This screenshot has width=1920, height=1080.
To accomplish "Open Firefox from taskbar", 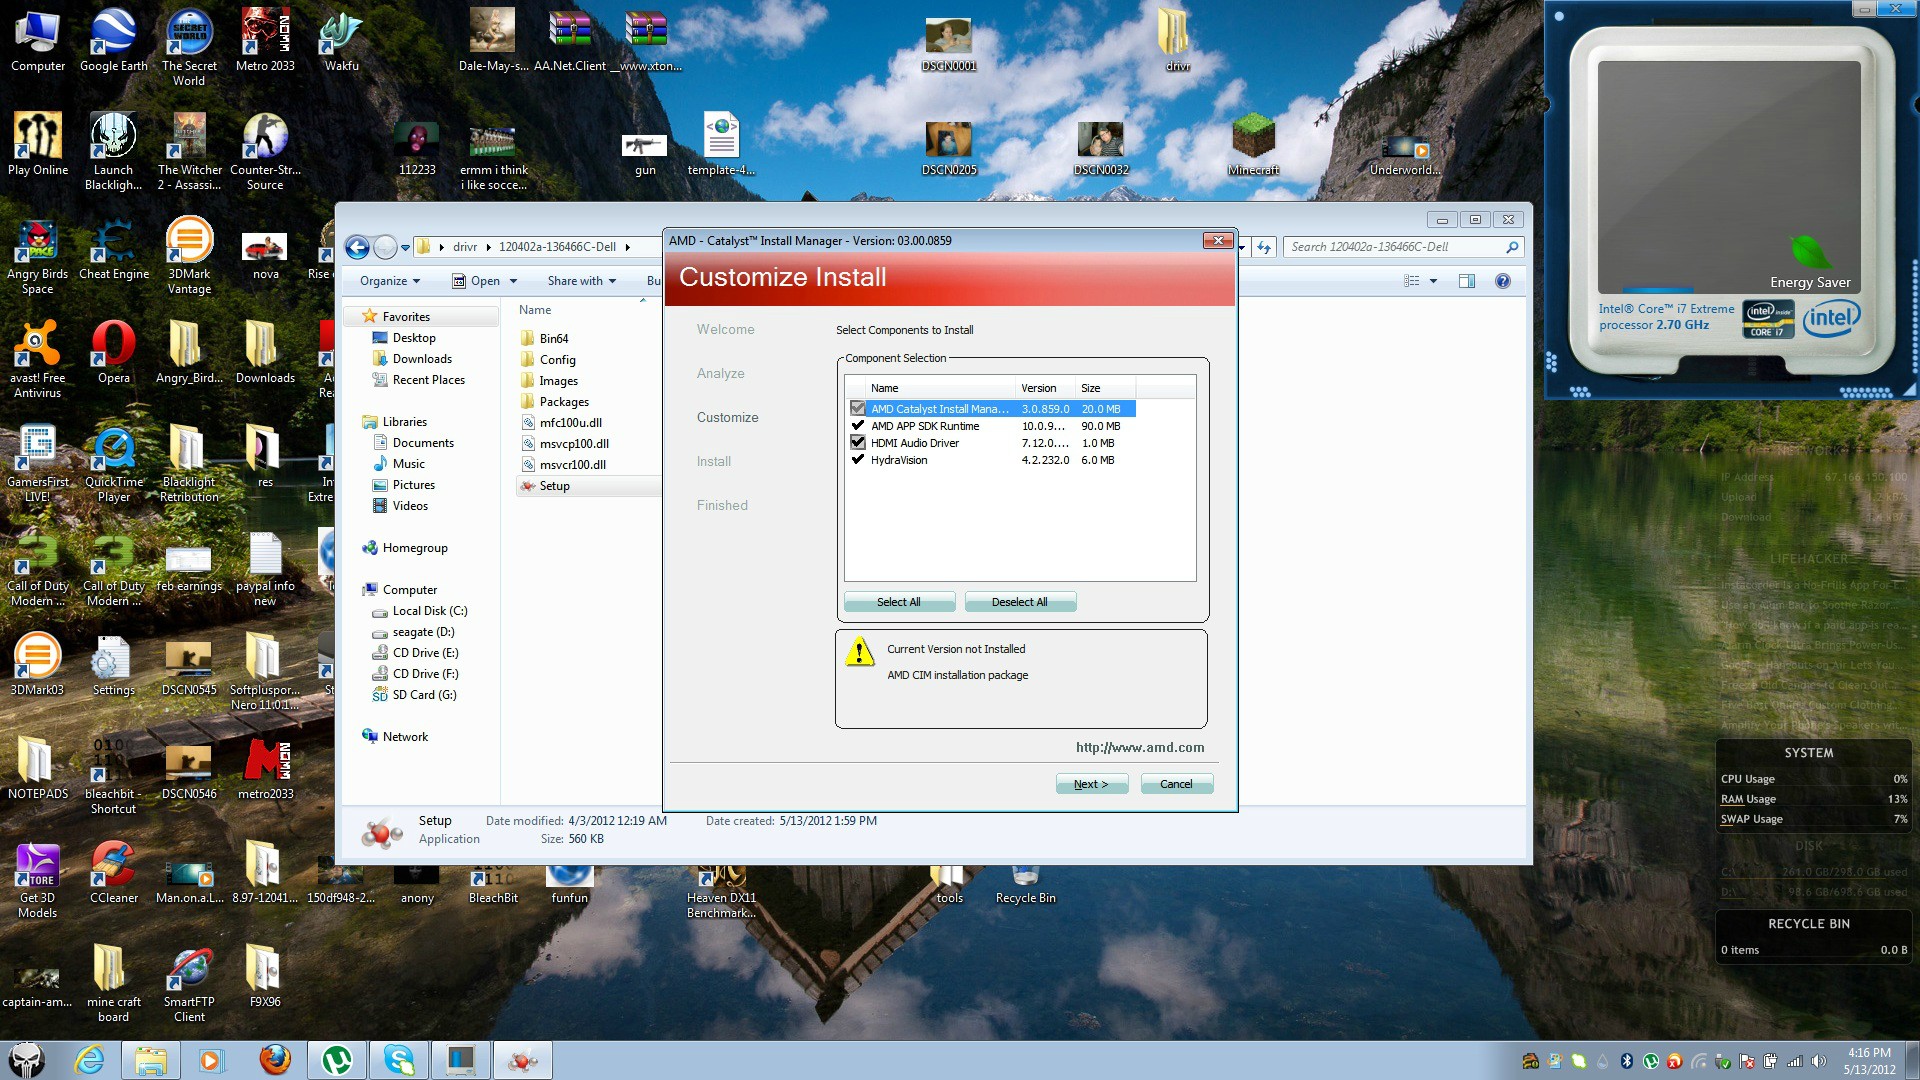I will click(x=275, y=1060).
